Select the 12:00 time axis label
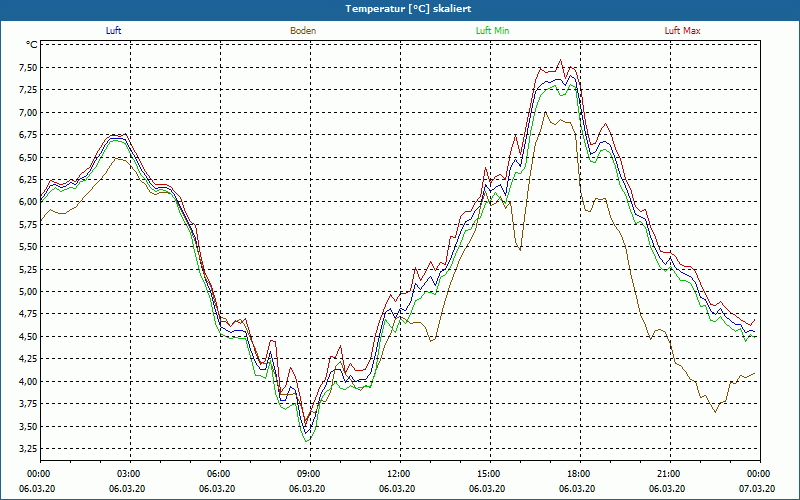The width and height of the screenshot is (800, 500). tap(399, 474)
